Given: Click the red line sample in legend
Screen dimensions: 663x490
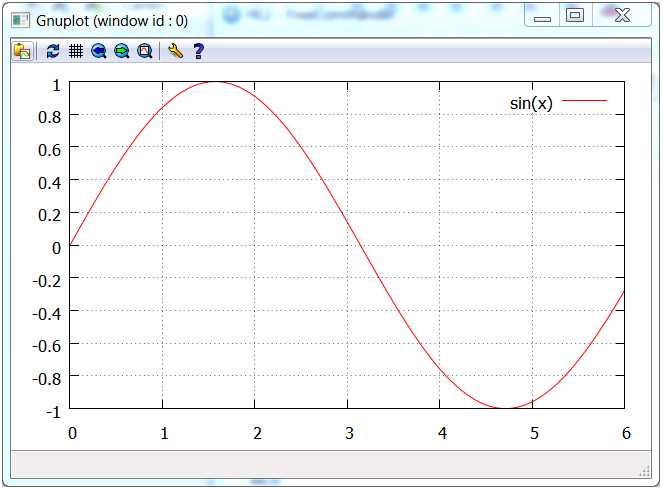Looking at the screenshot, I should pyautogui.click(x=585, y=102).
